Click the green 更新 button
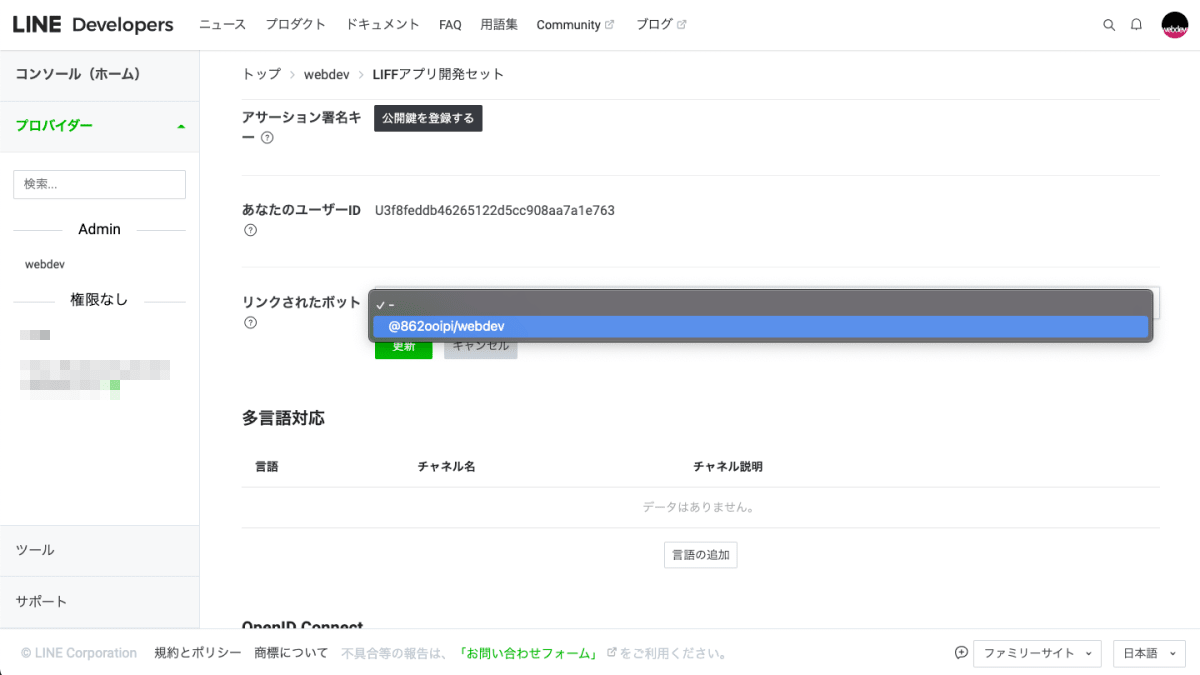Screen dimensions: 1200x675 [x=403, y=347]
